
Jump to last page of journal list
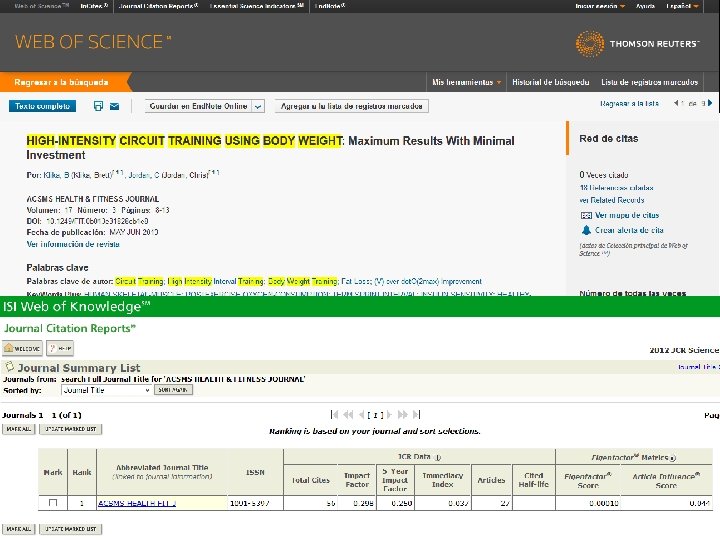(416, 415)
